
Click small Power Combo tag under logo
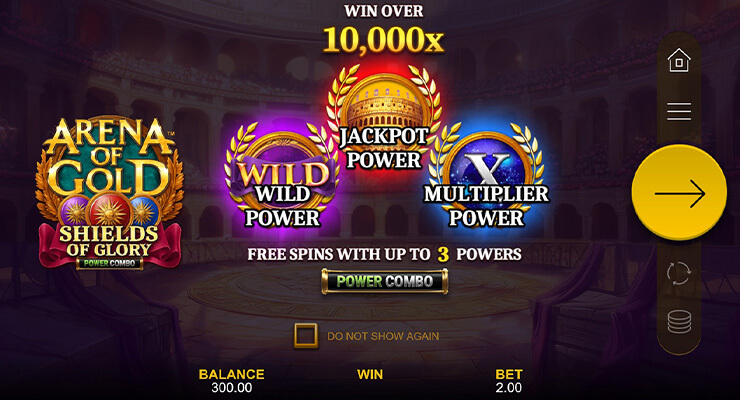[109, 263]
